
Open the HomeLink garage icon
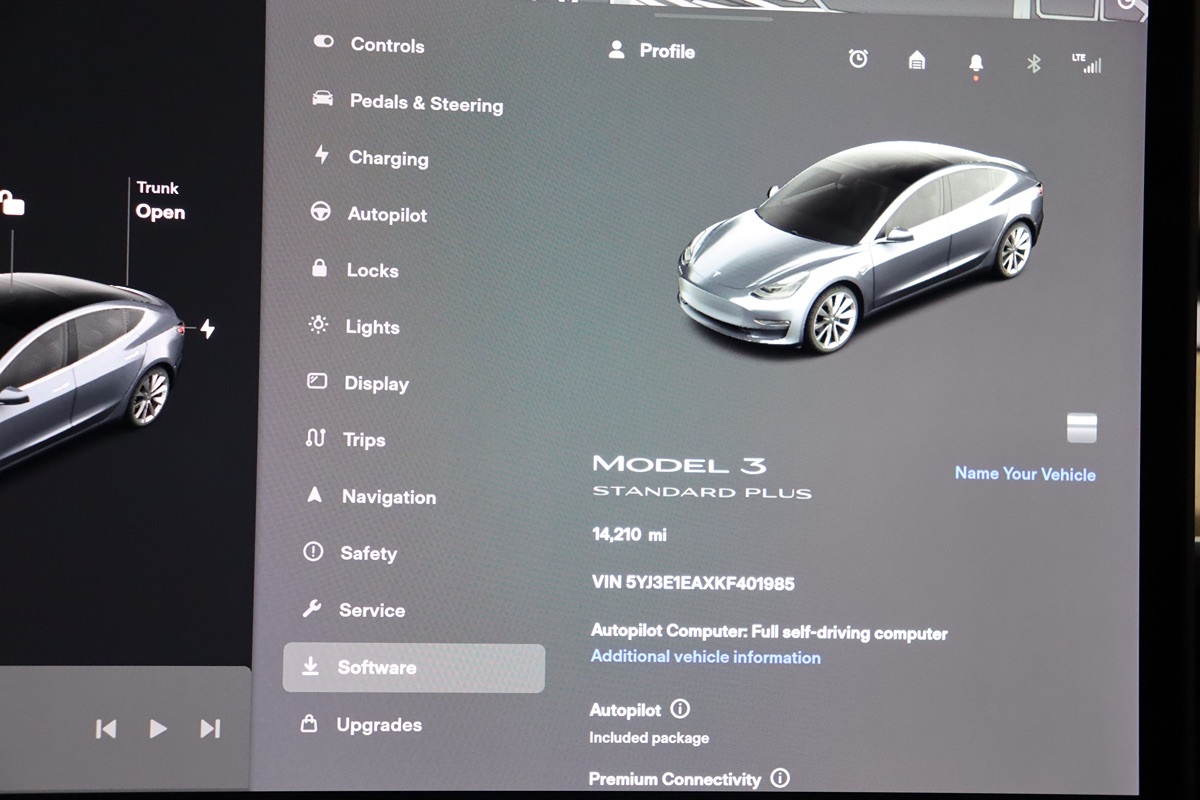(916, 61)
